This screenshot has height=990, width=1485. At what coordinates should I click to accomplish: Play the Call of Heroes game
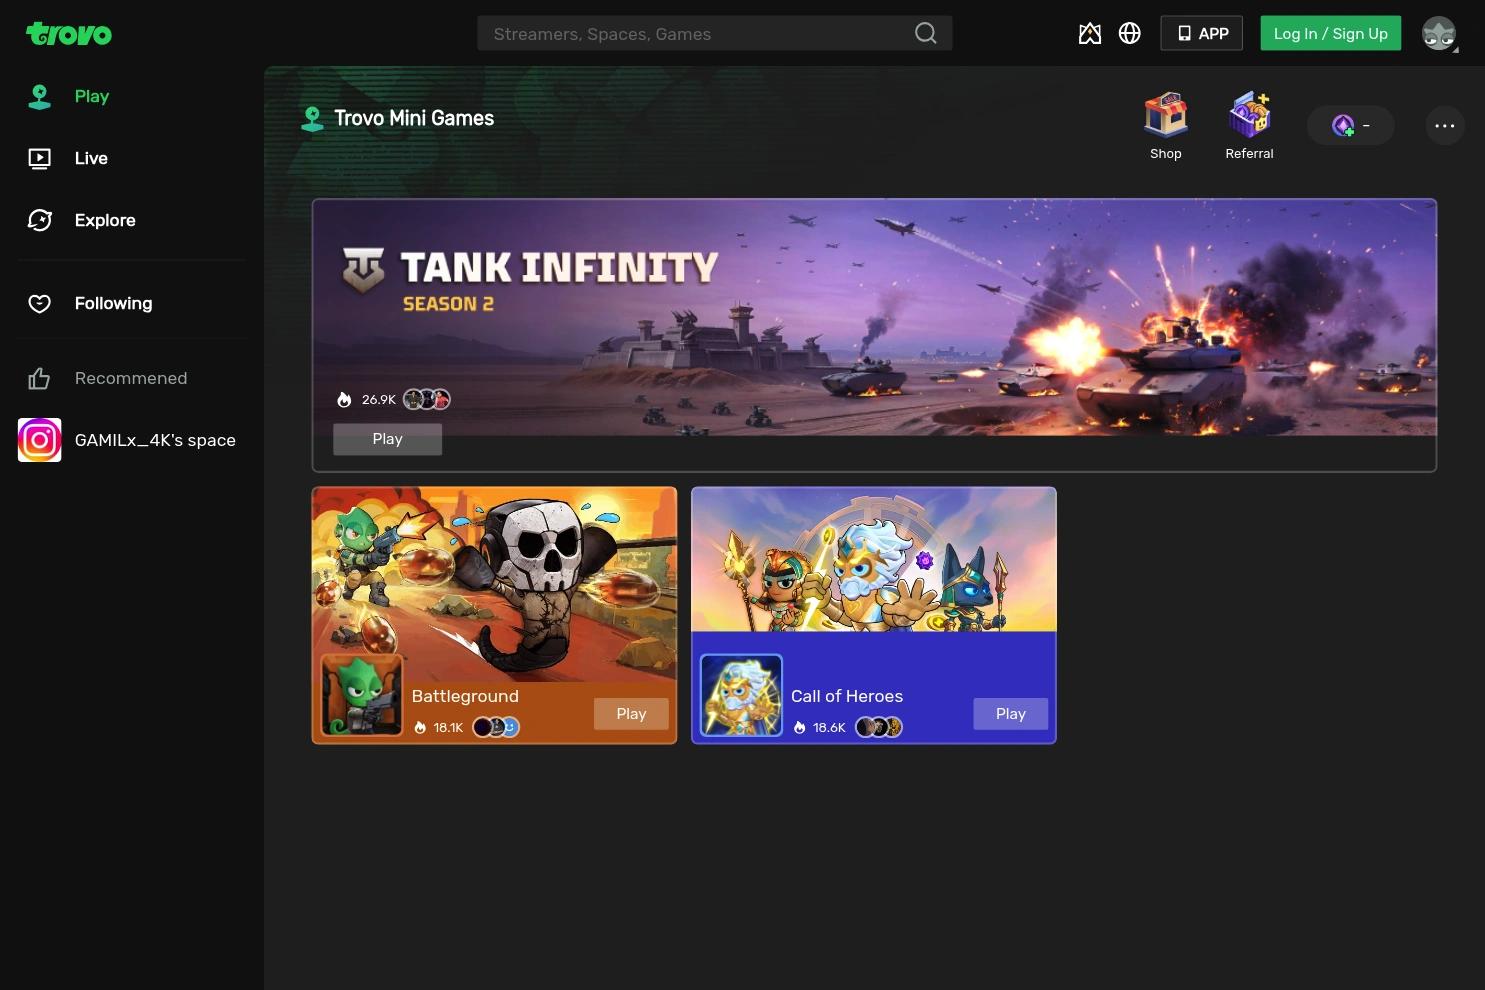coord(1011,714)
